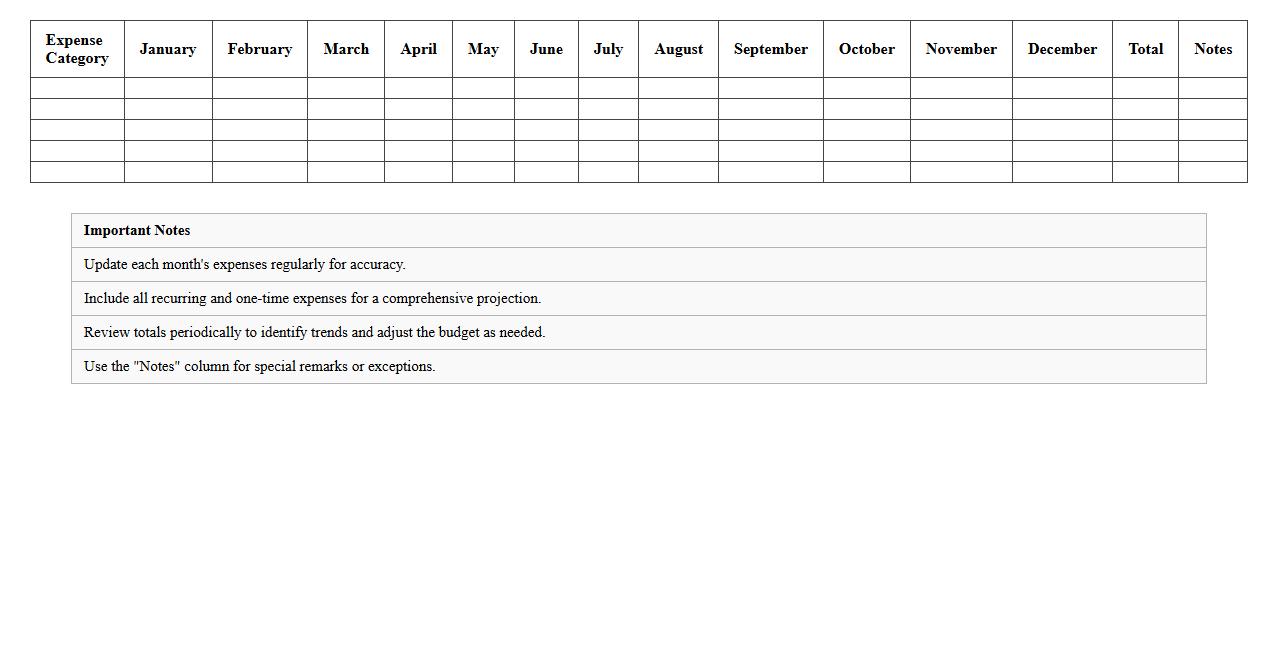1278x650 pixels.
Task: Click the Notes column header
Action: click(x=1213, y=49)
